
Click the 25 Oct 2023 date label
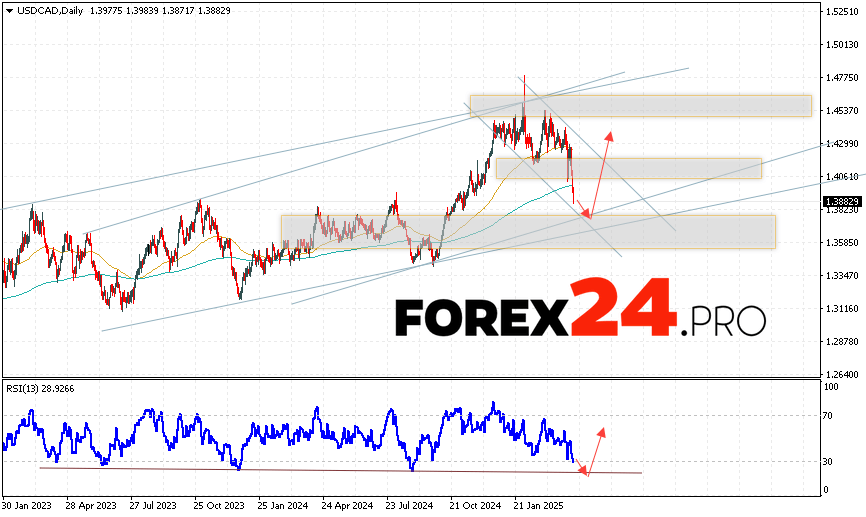[221, 506]
